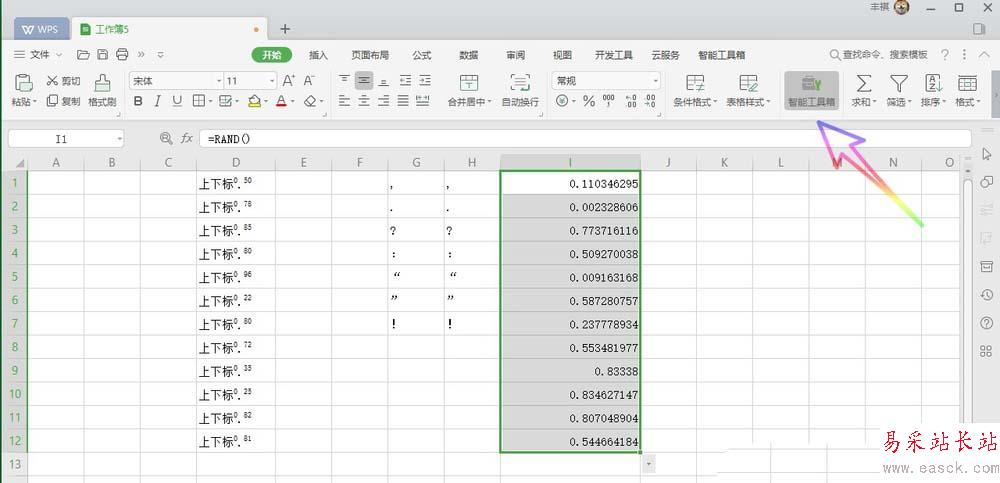Click the Smart Toolbox (智能工具箱) button
Image resolution: width=1000 pixels, height=483 pixels.
(x=811, y=90)
